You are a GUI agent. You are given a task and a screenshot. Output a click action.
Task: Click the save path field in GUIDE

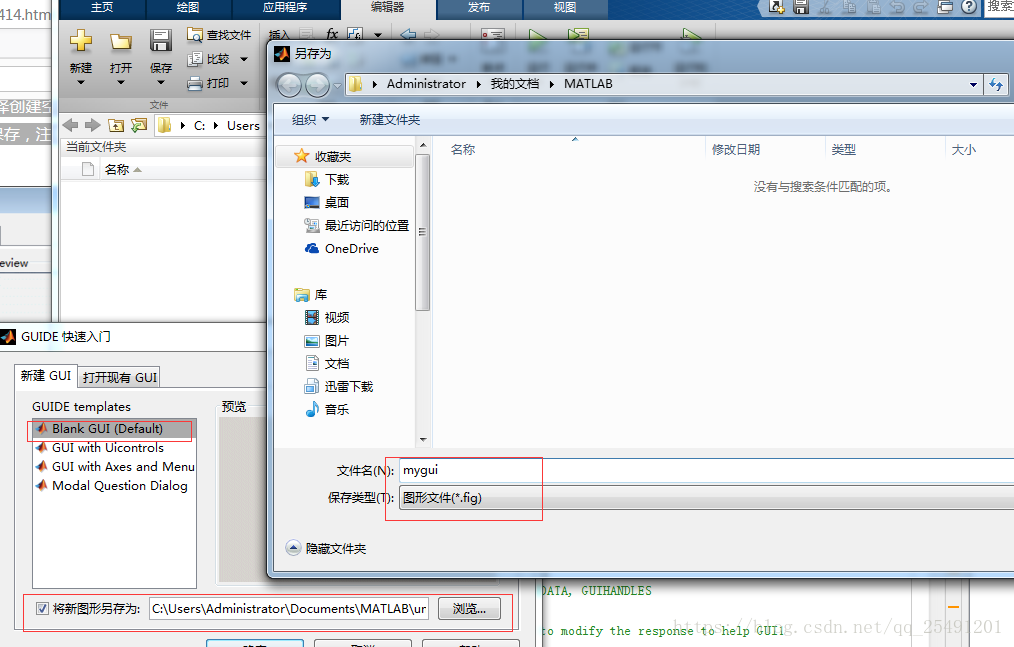click(x=289, y=608)
